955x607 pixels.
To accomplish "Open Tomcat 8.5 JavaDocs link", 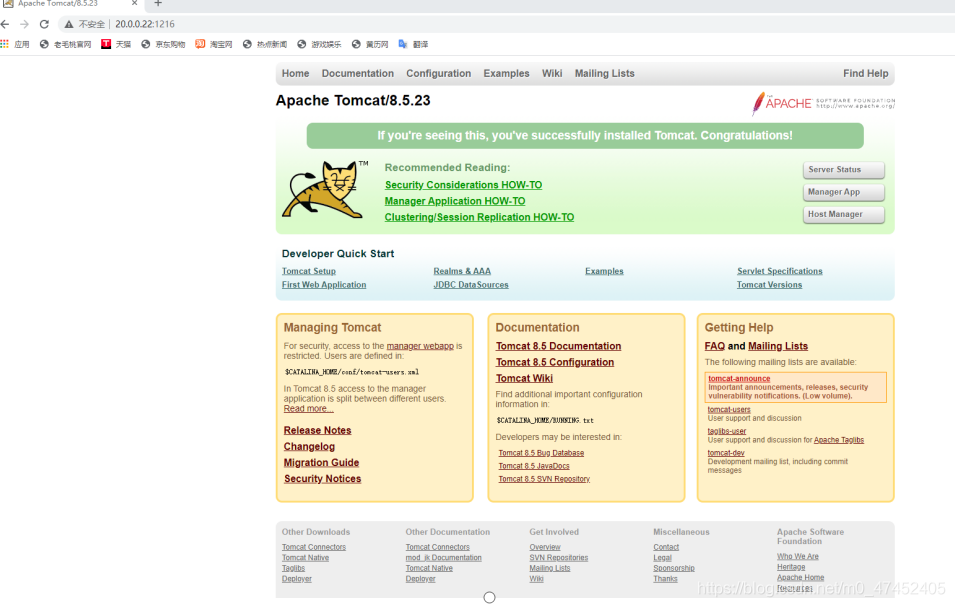I will pos(534,466).
